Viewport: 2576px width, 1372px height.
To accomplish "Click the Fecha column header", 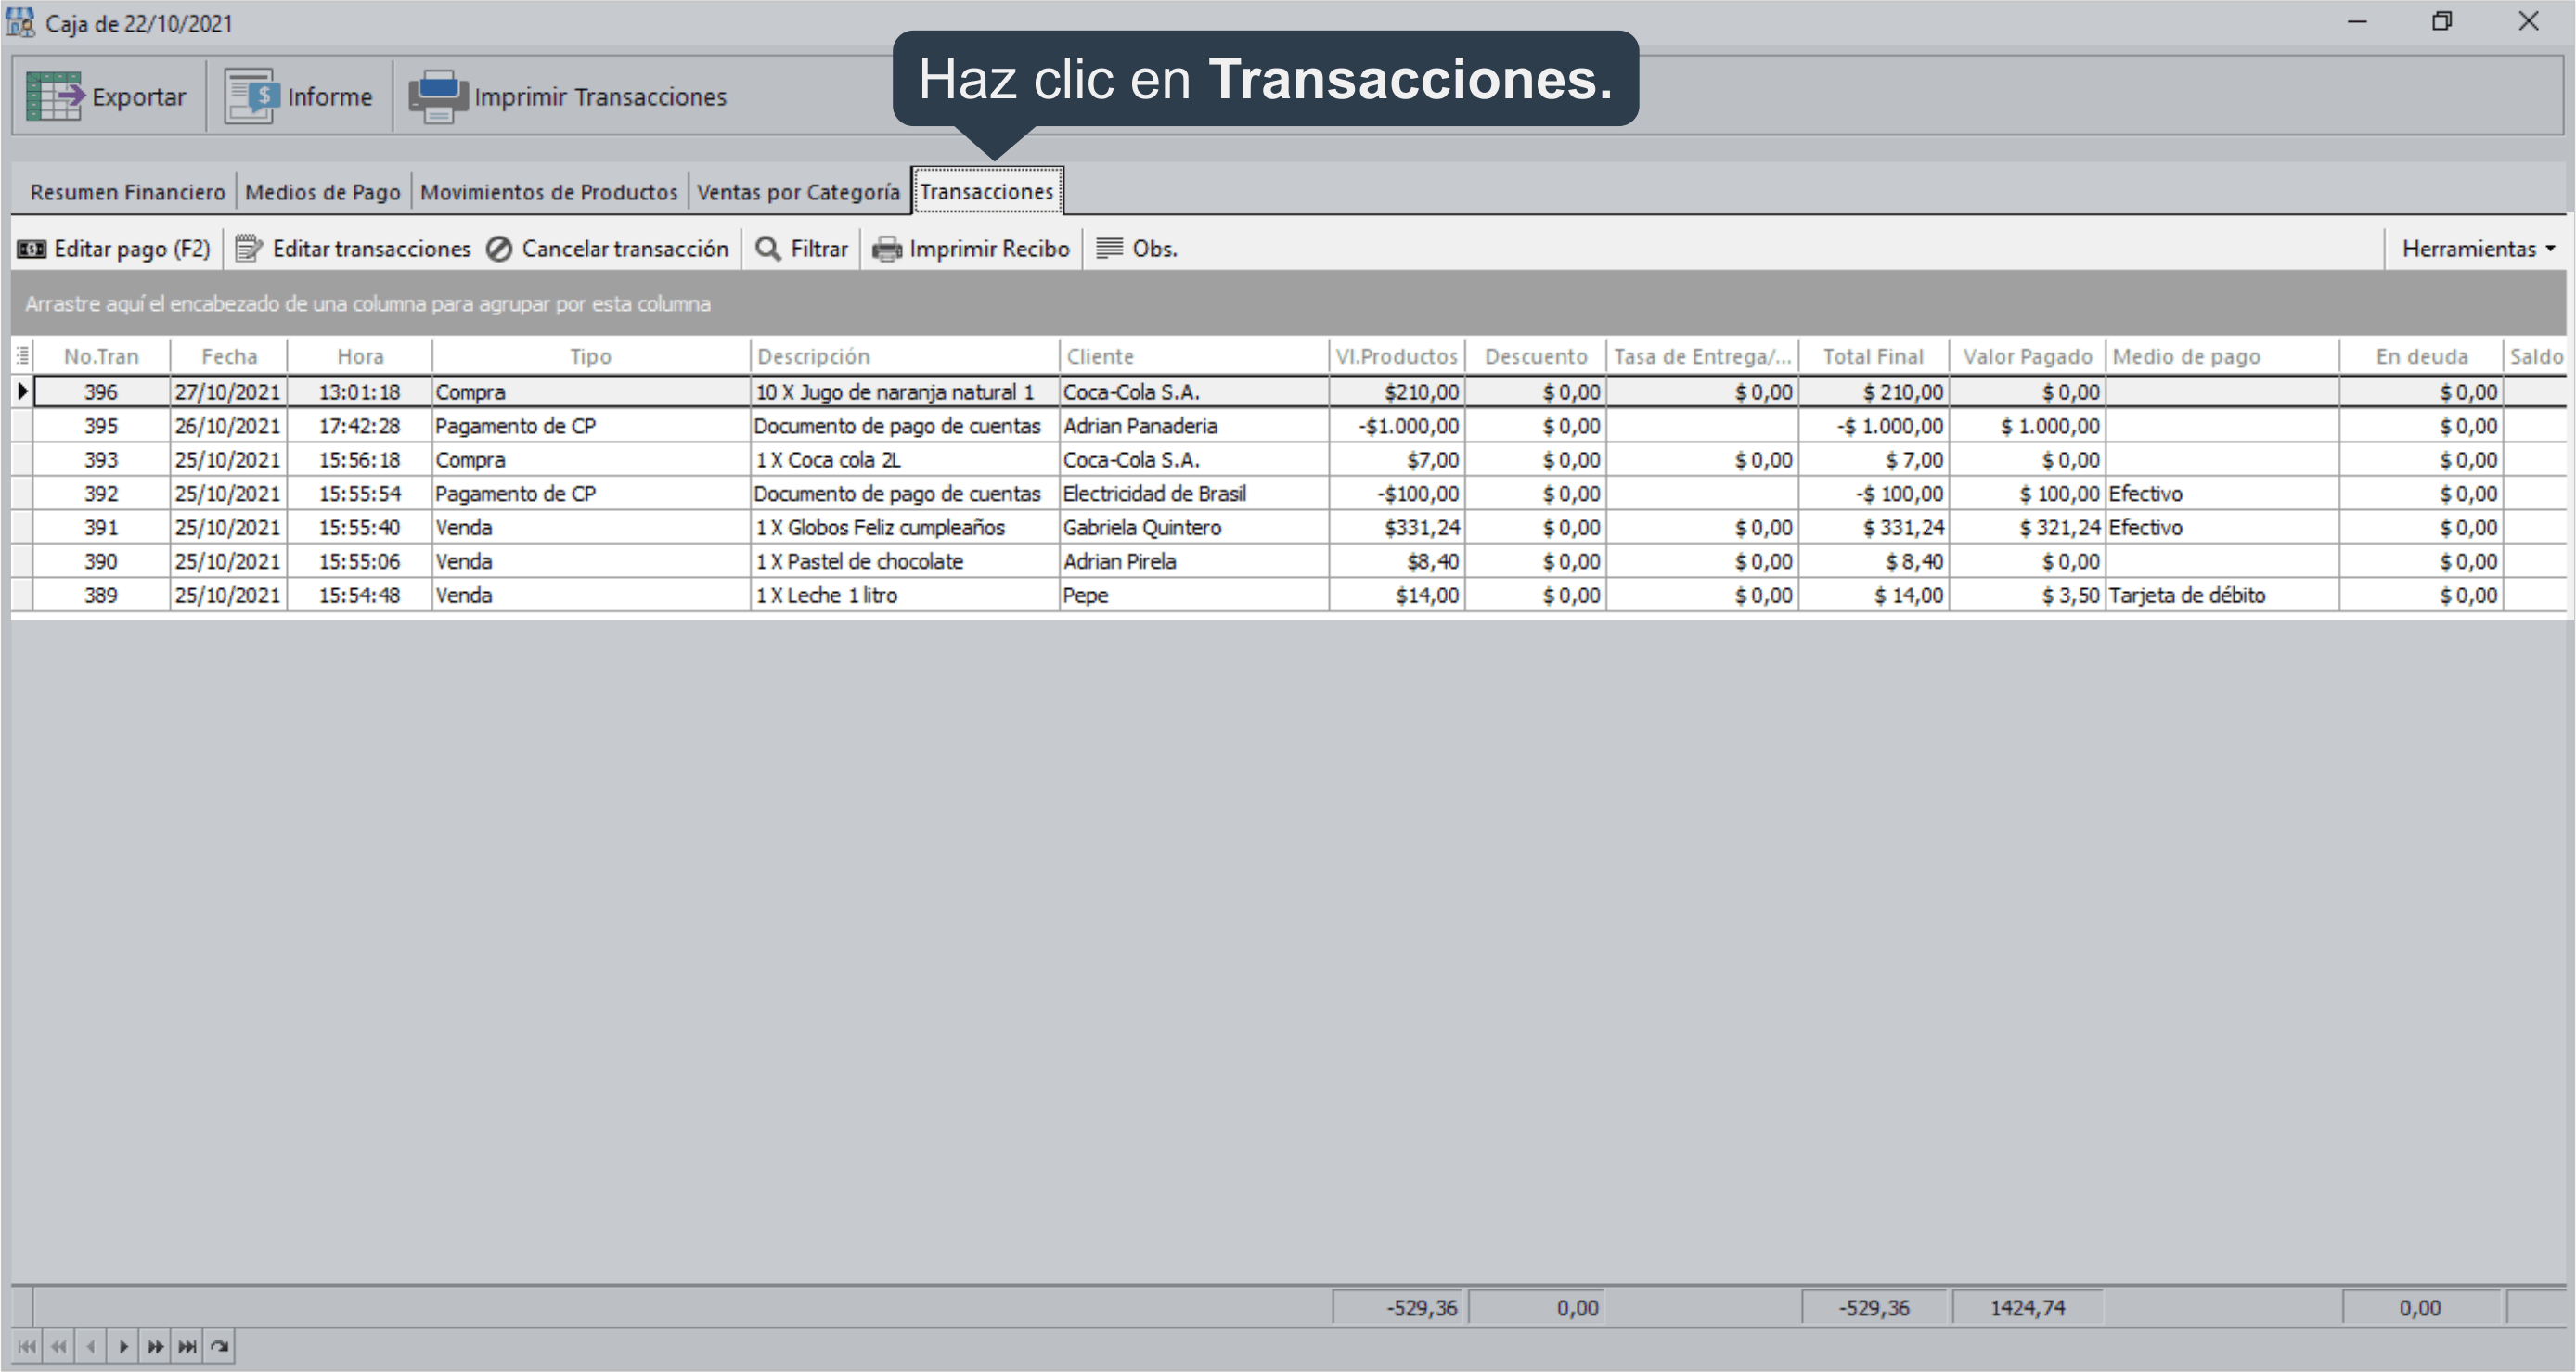I will pos(229,356).
